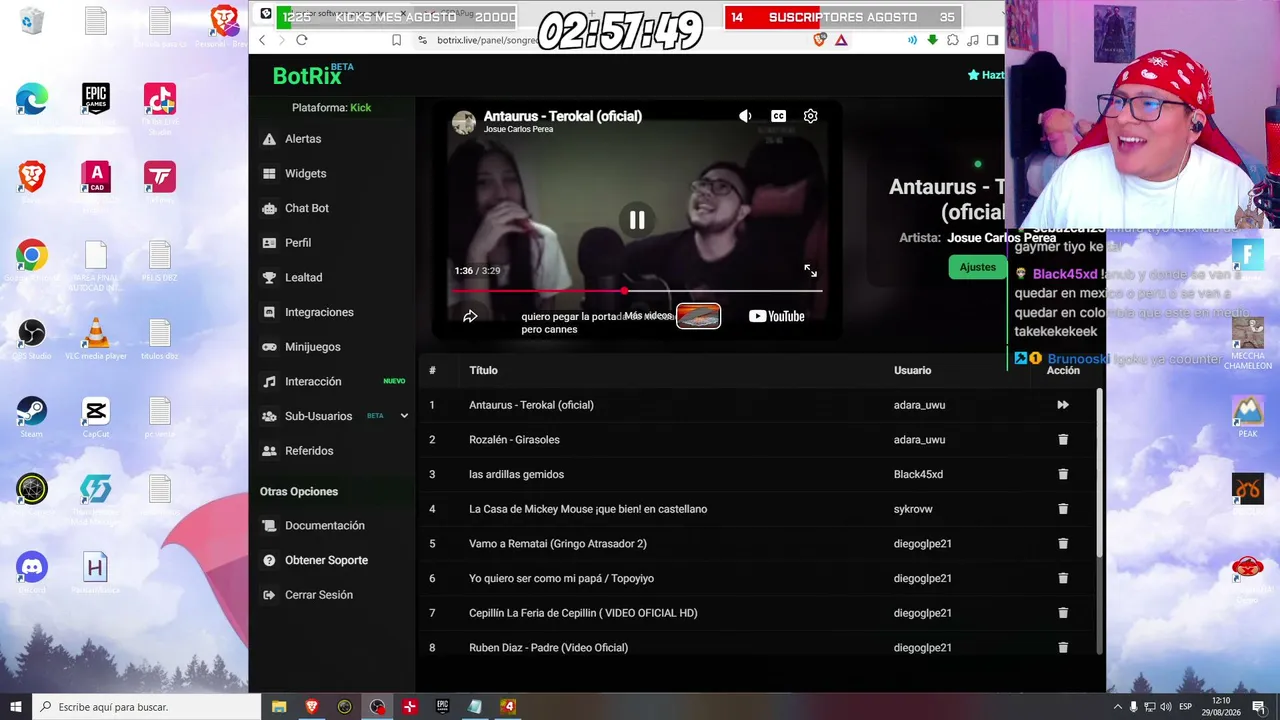Open the Widgets menu item
Screen dimensions: 1280x720
[305, 173]
